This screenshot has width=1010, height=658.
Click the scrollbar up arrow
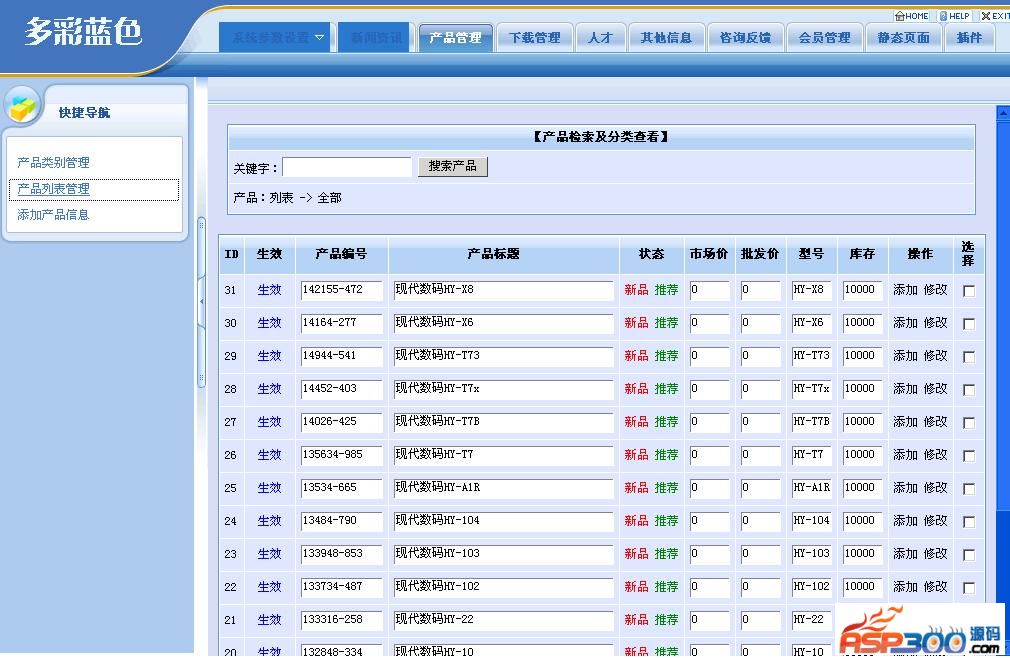[1003, 114]
